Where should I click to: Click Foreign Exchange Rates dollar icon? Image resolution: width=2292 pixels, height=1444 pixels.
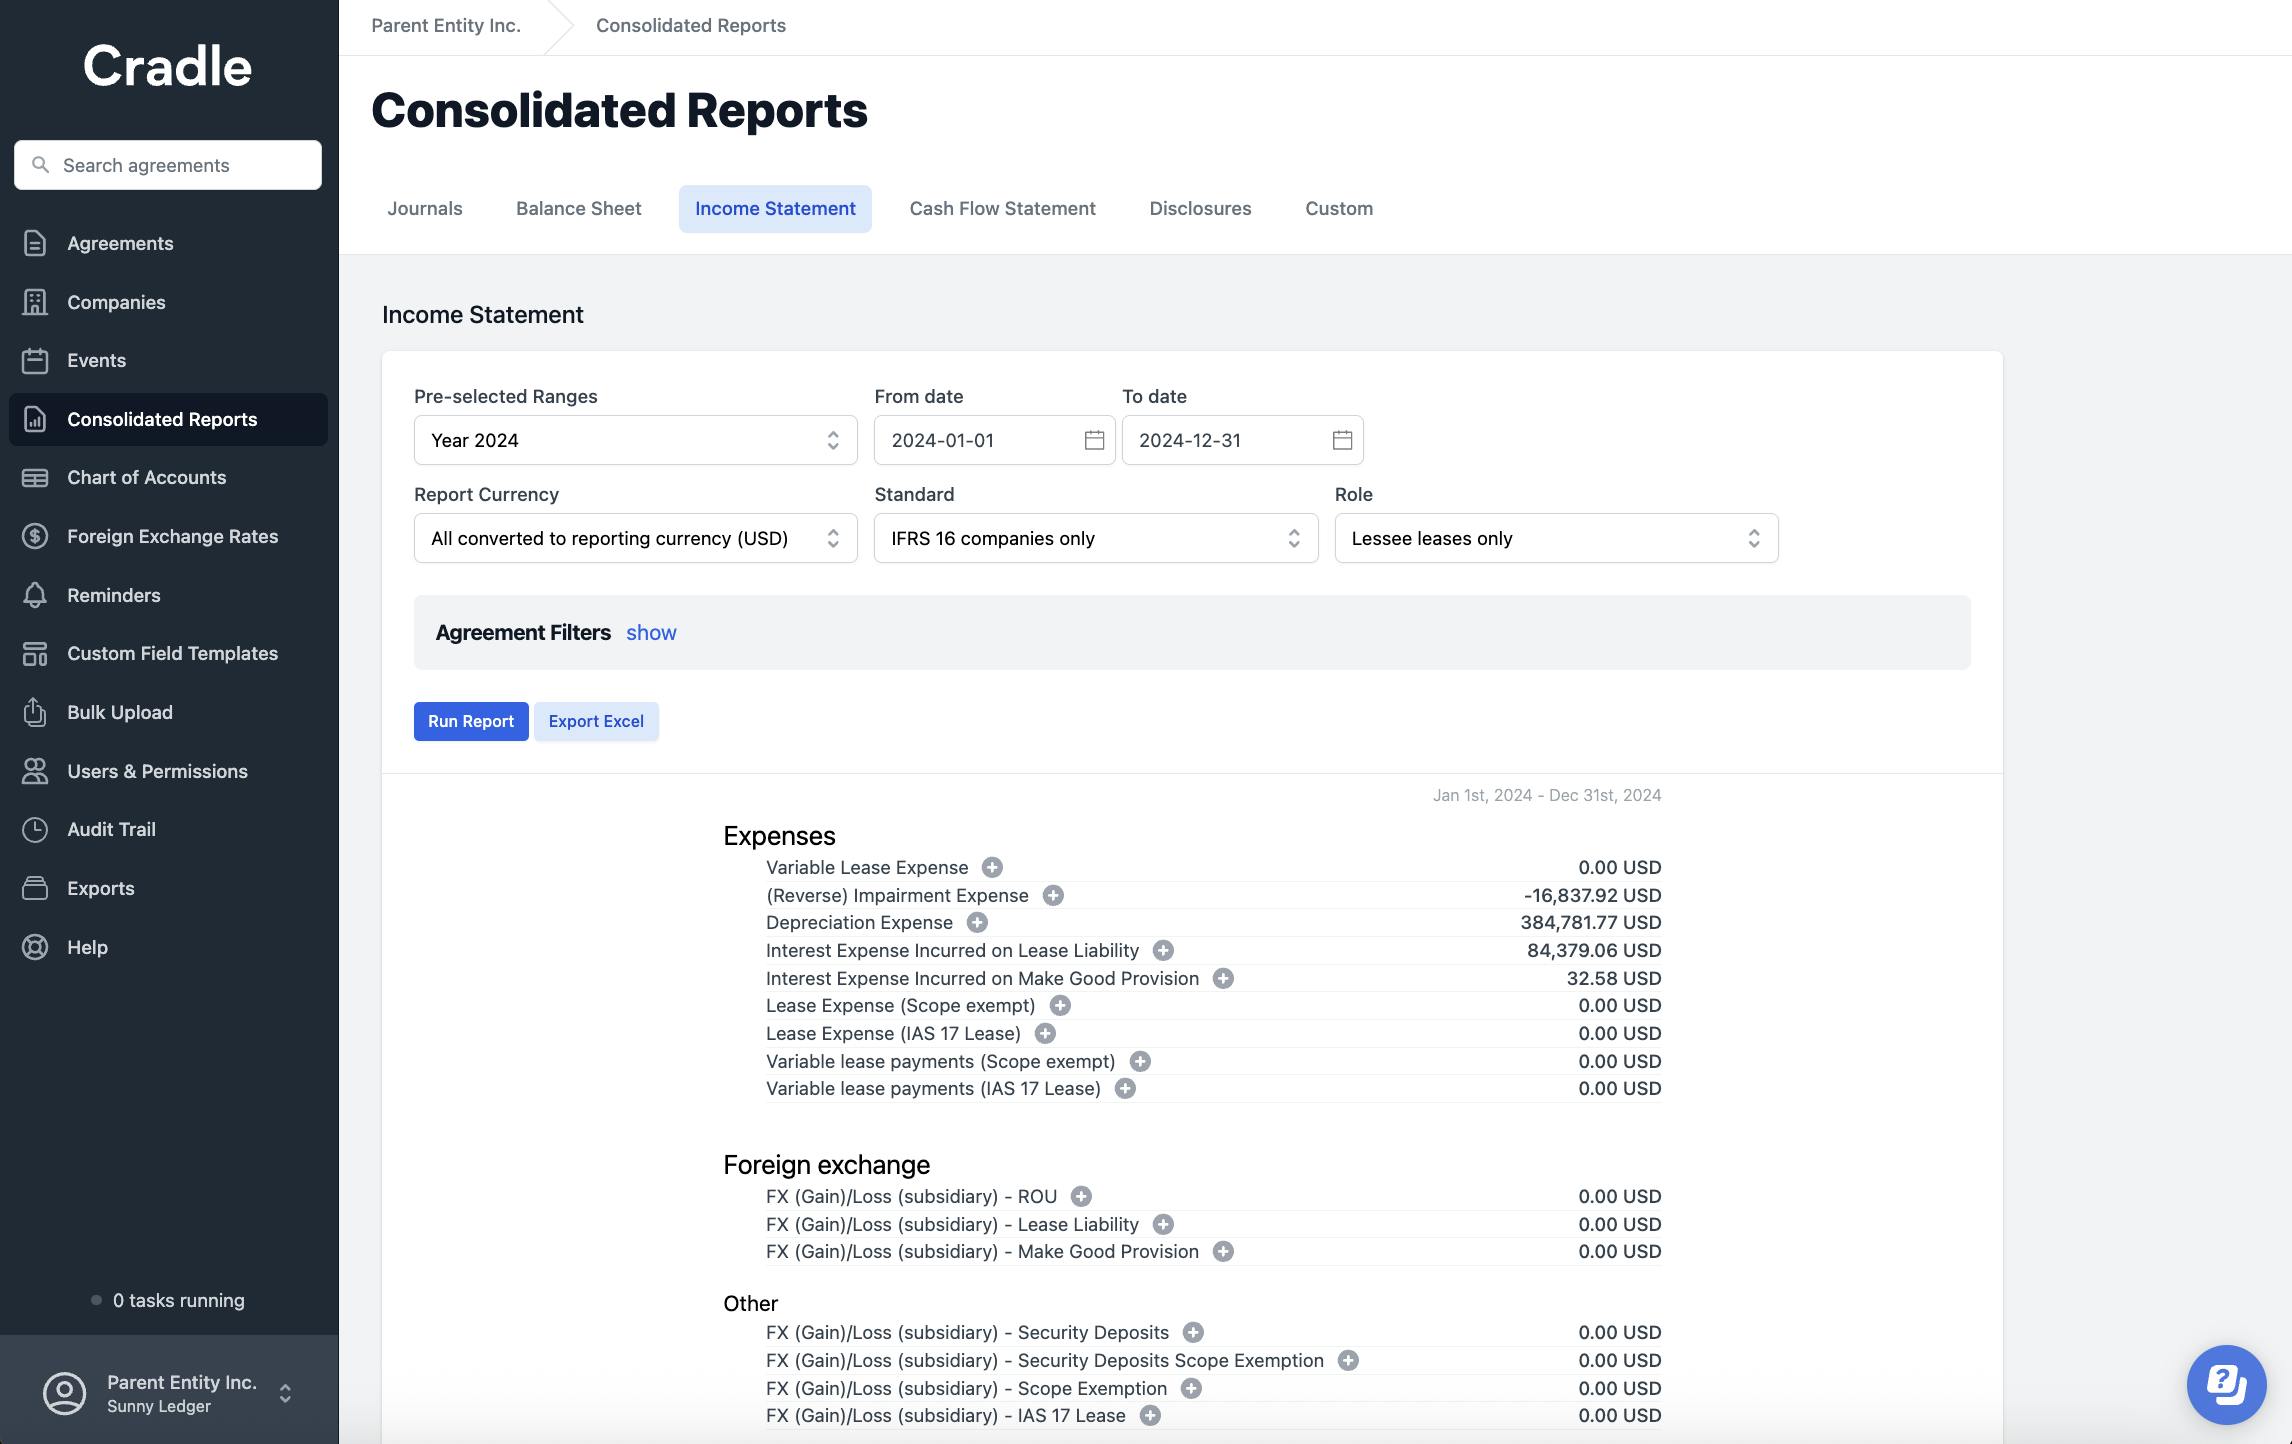(x=35, y=536)
